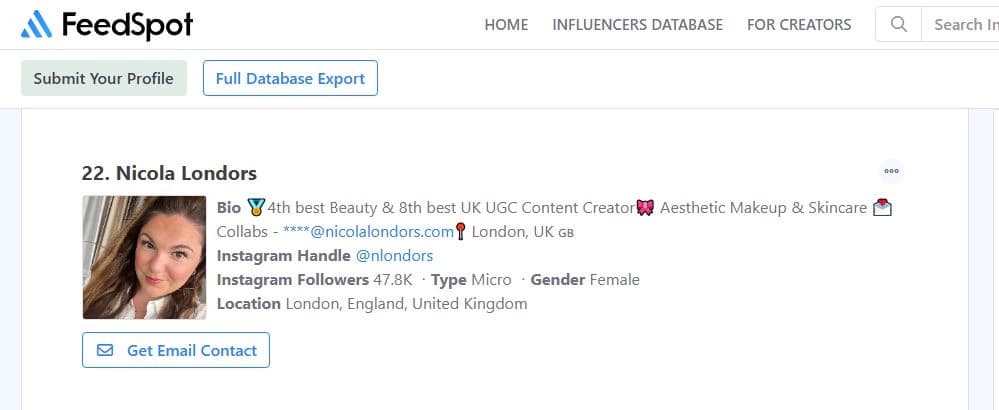Select the FOR CREATORS menu item

click(x=799, y=24)
